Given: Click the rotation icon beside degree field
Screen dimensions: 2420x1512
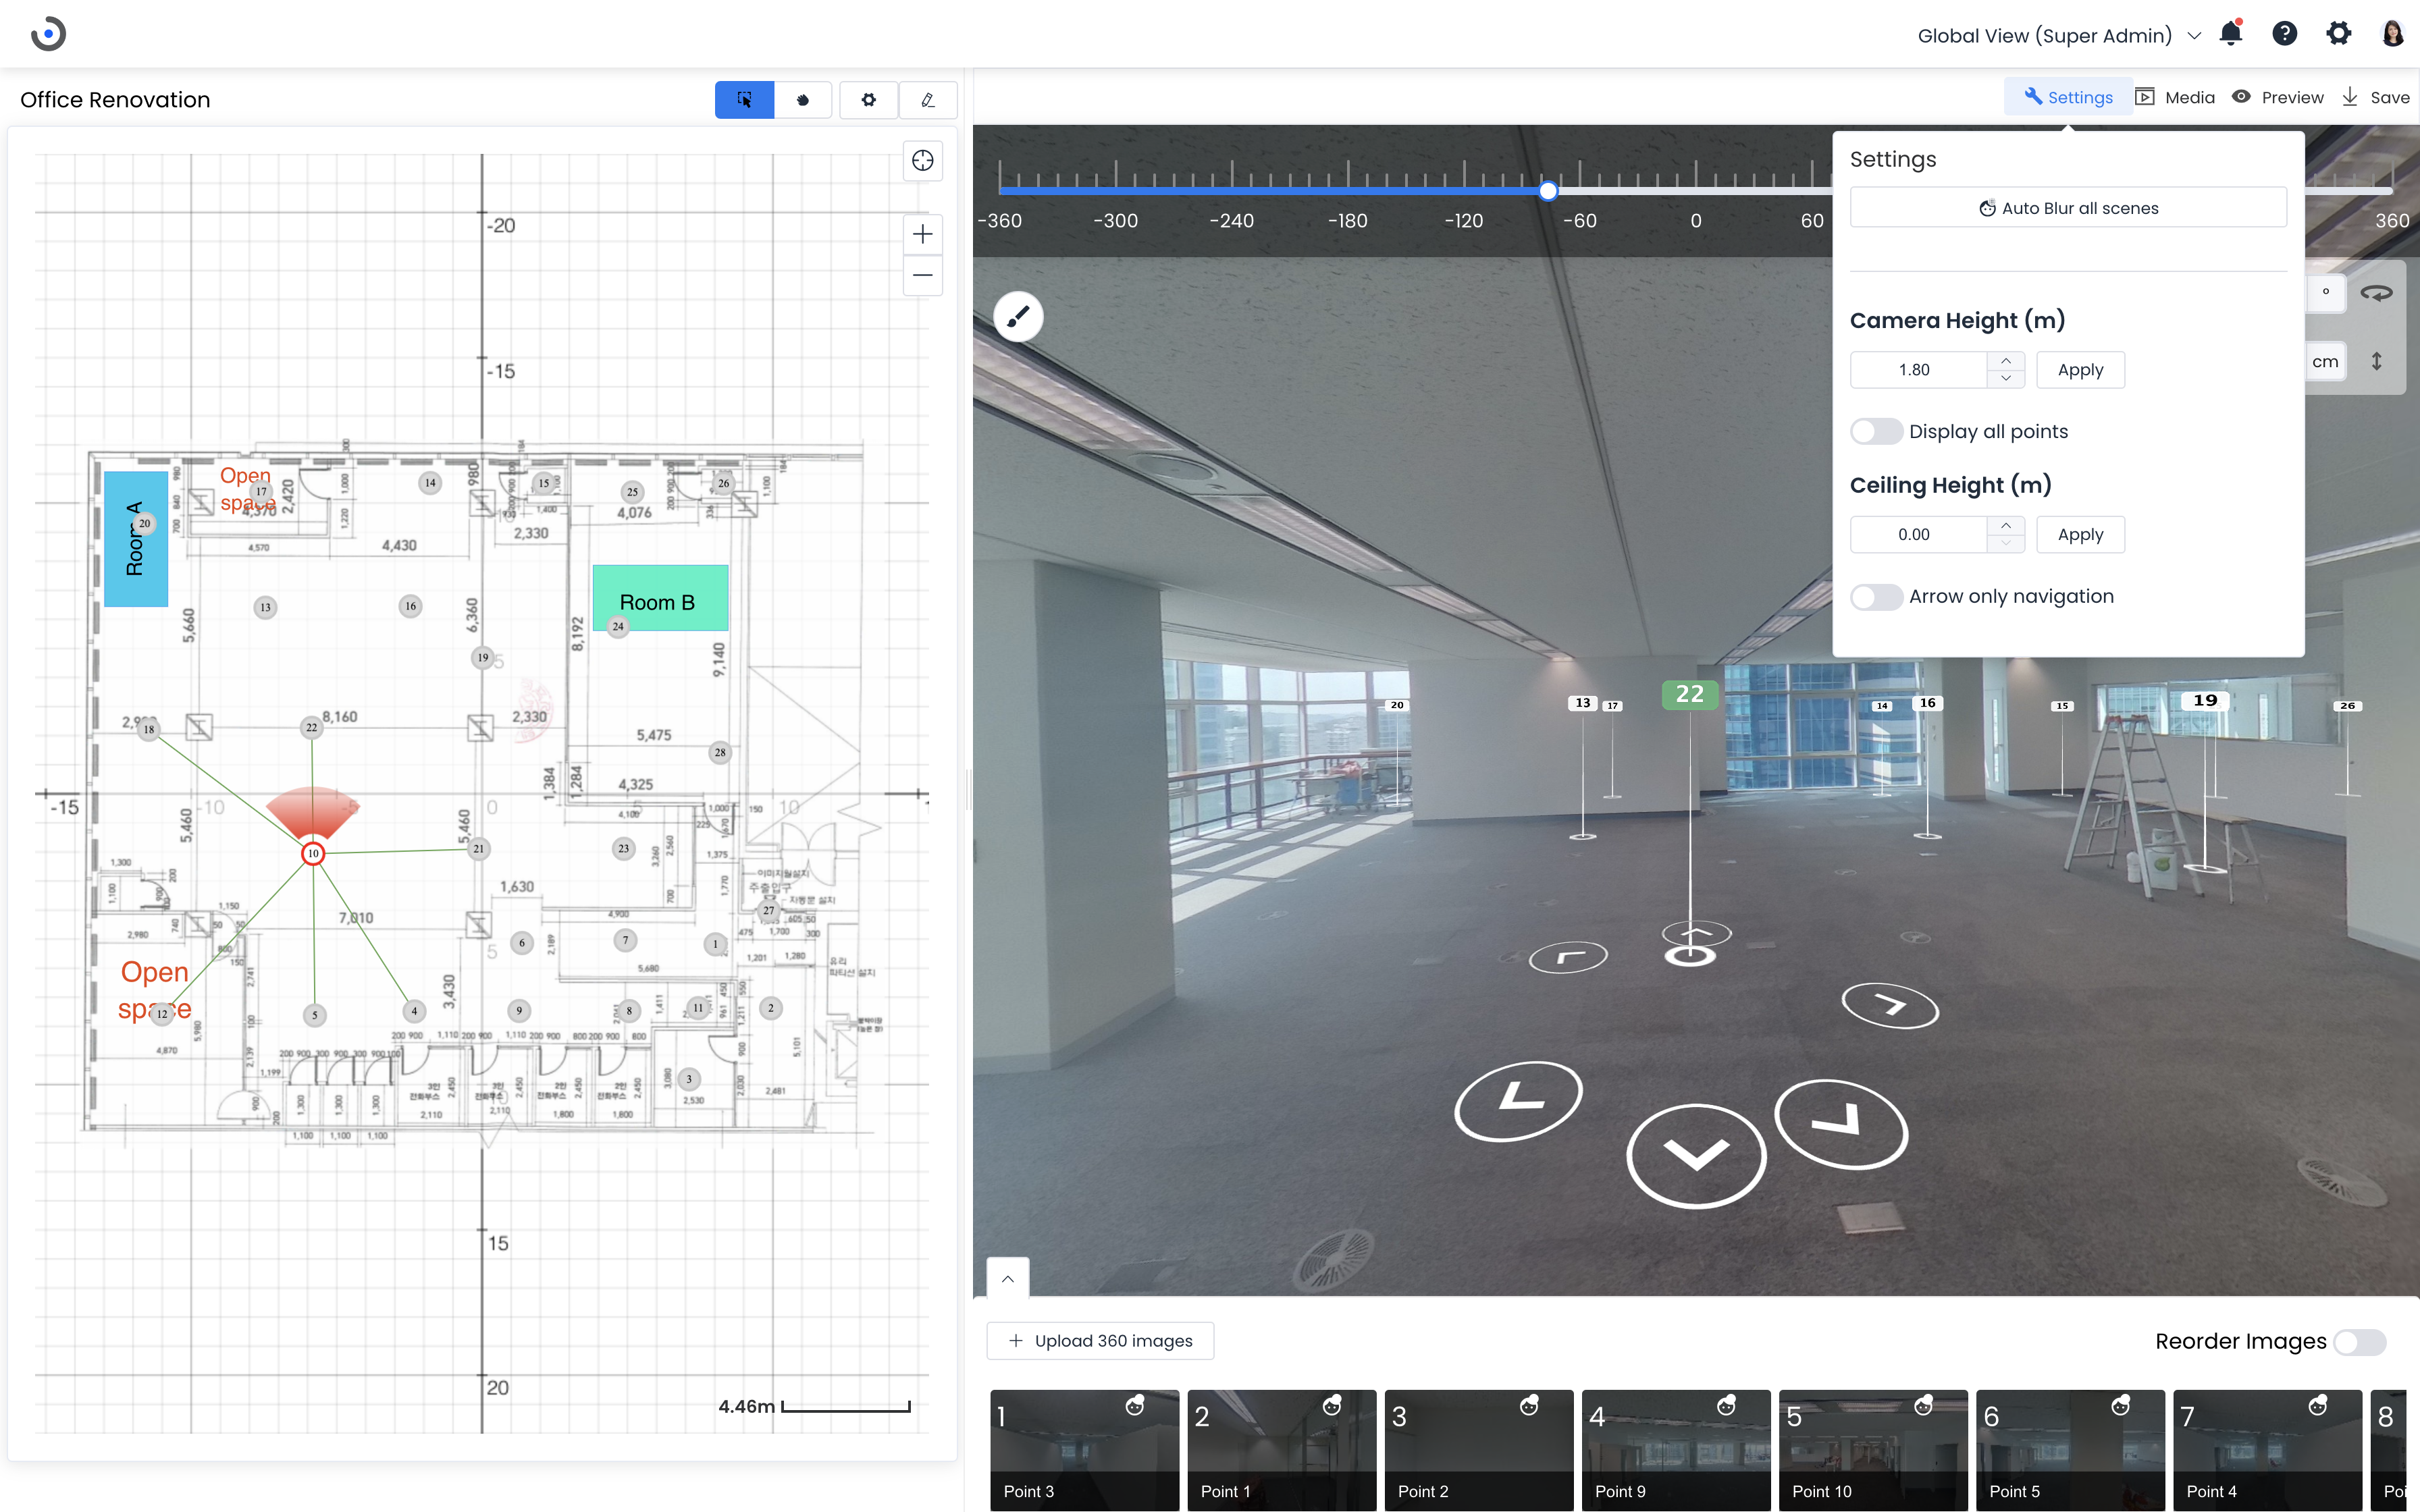Looking at the screenshot, I should click(x=2376, y=293).
